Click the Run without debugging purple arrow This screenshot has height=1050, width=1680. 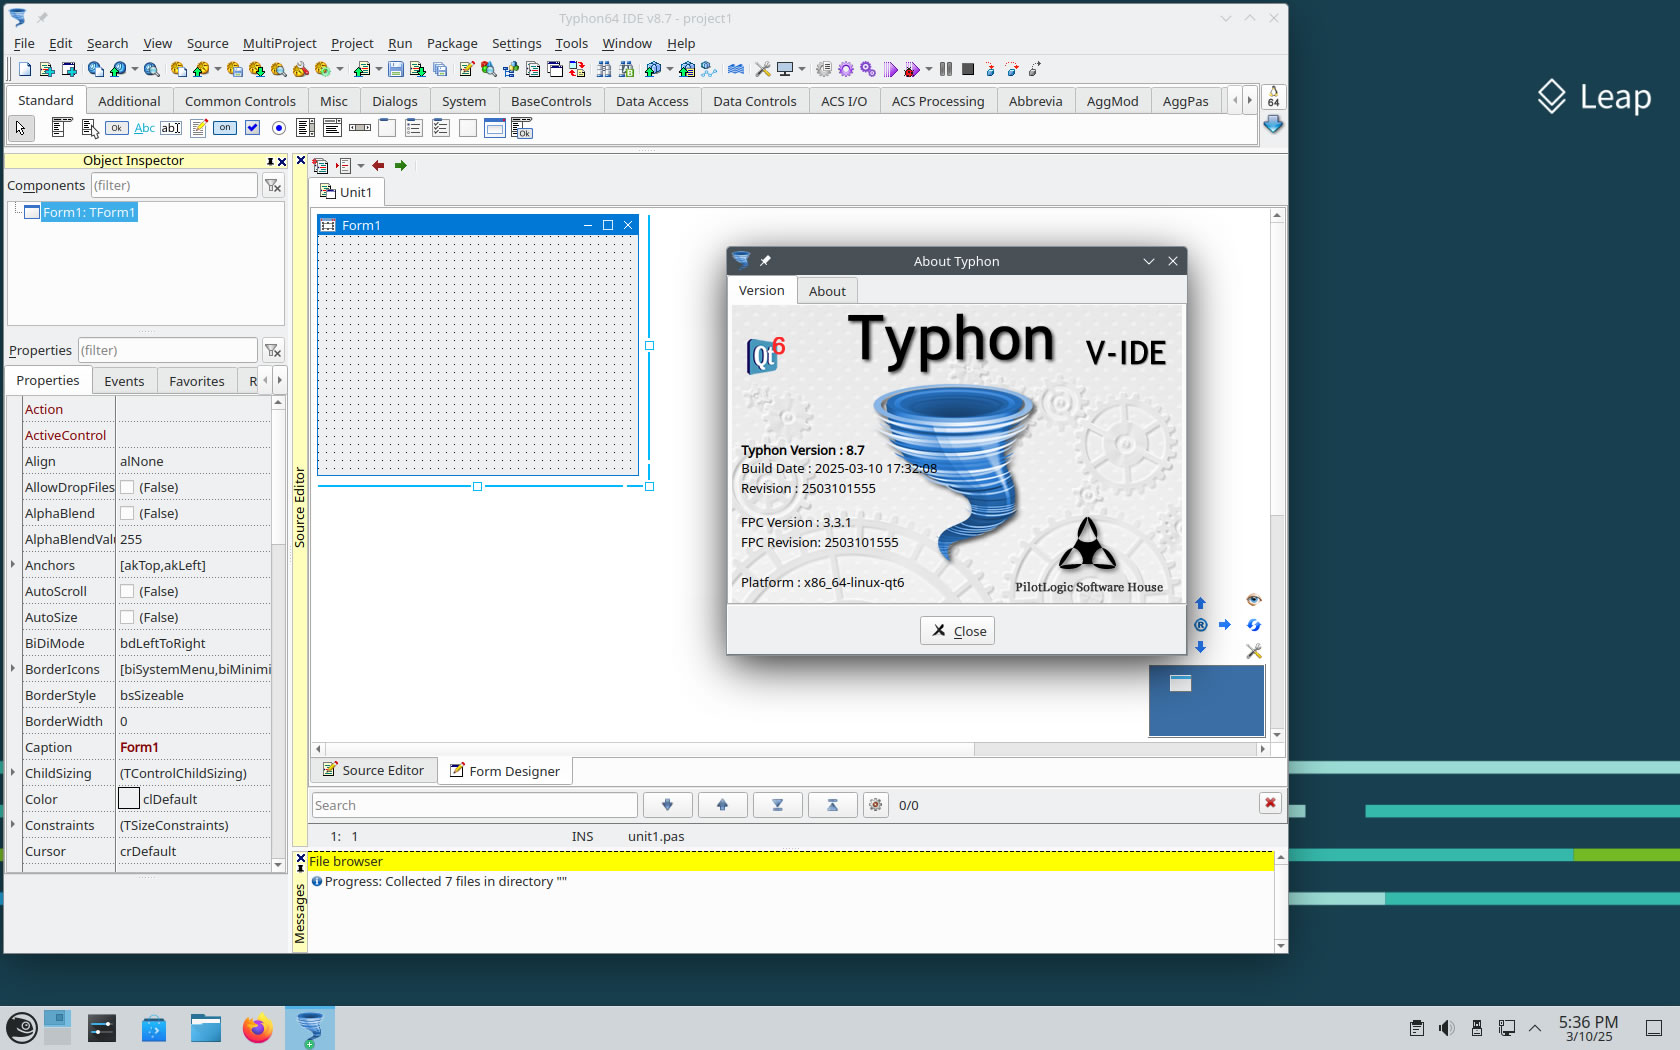tap(890, 69)
